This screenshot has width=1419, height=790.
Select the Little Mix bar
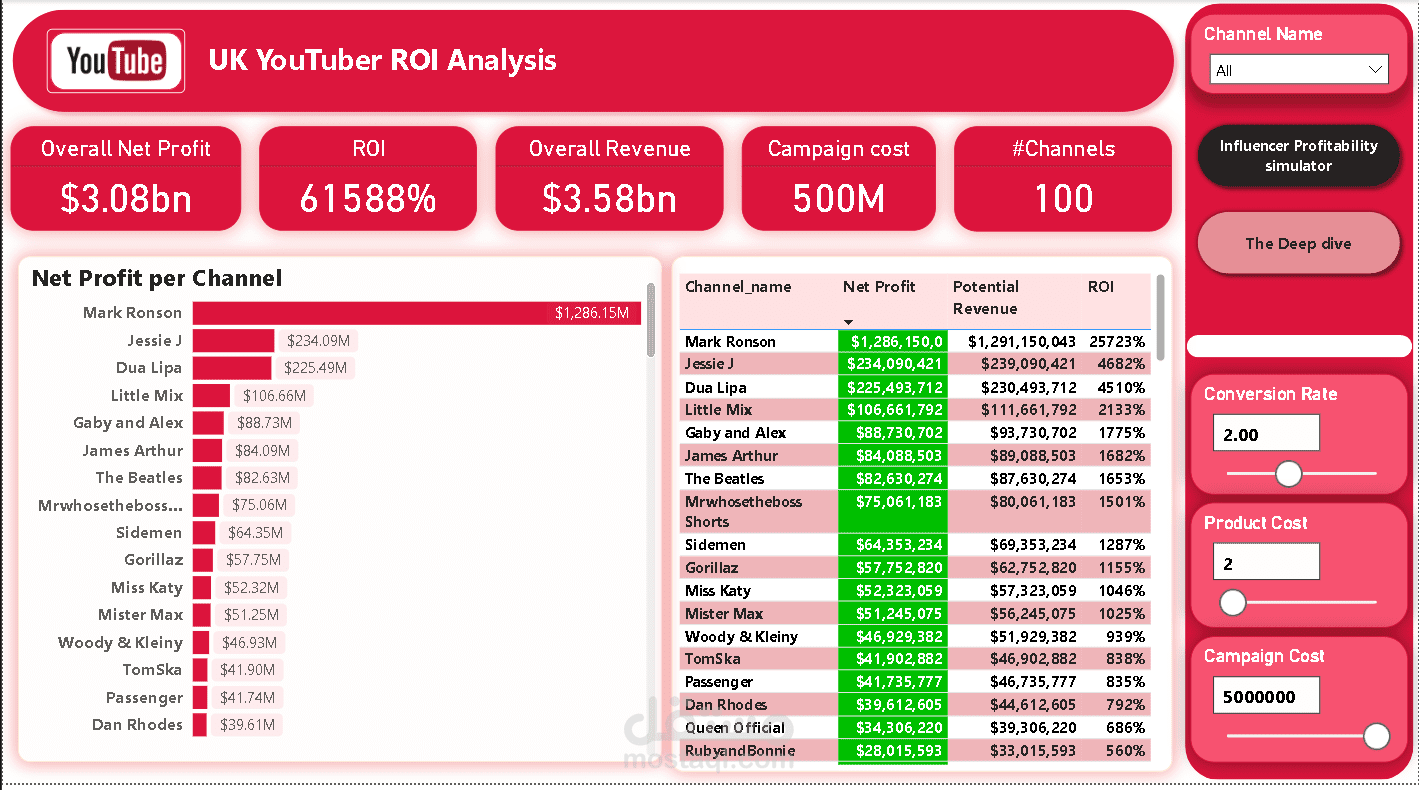point(211,396)
